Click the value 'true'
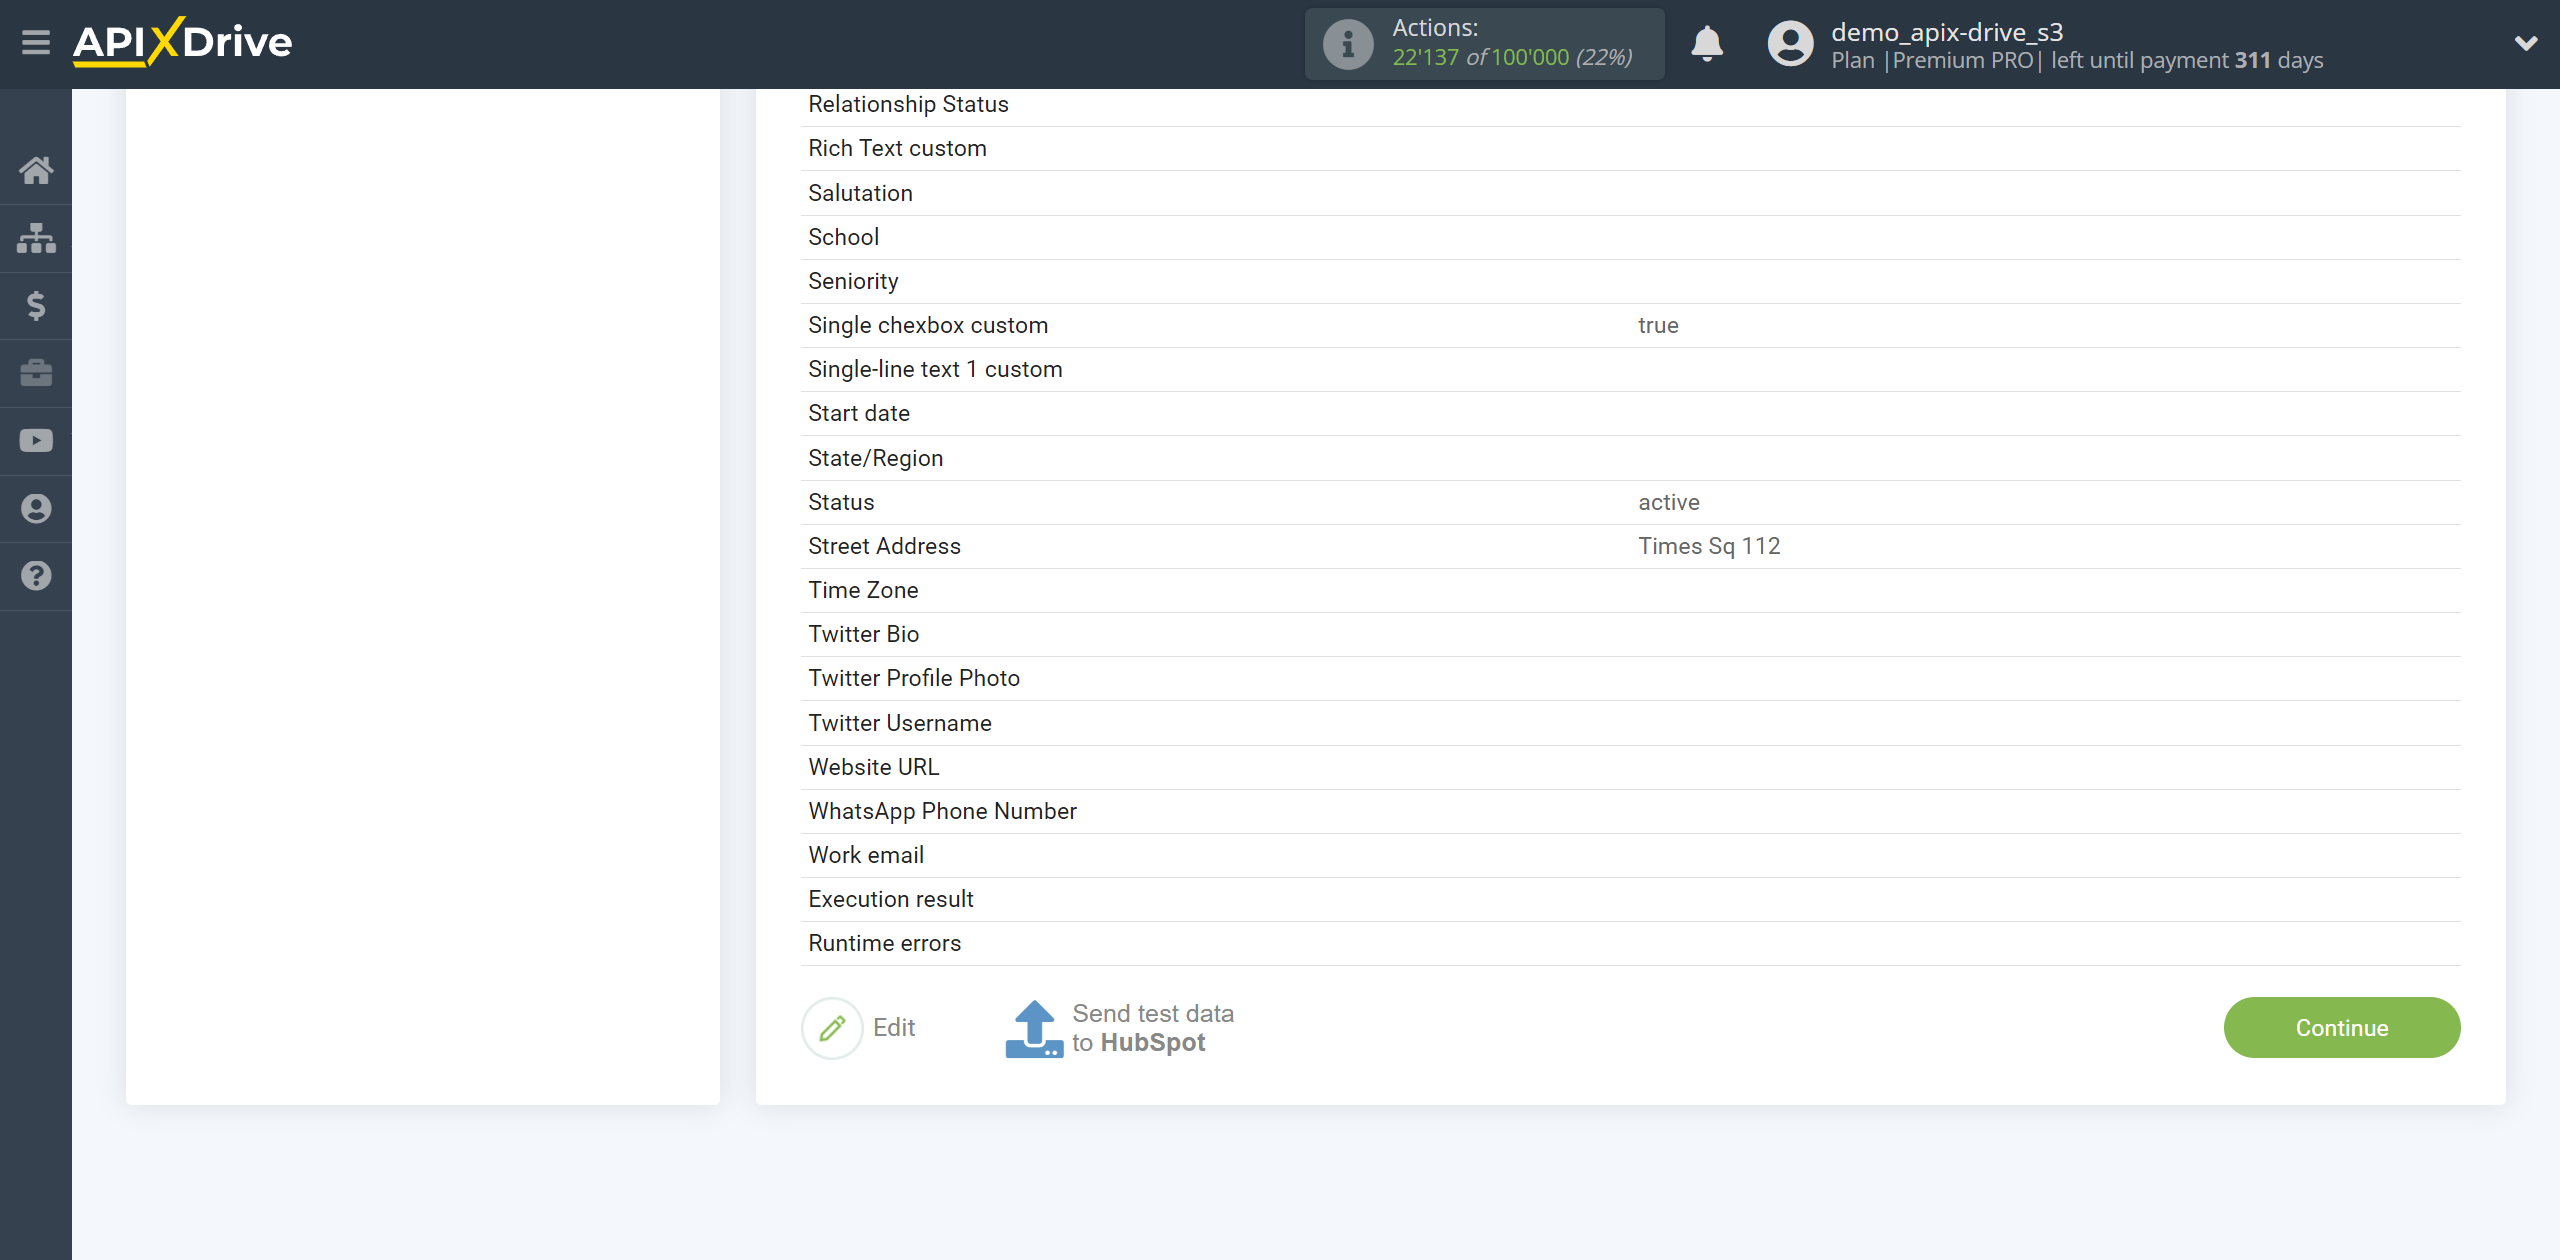The width and height of the screenshot is (2560, 1260). pyautogui.click(x=1658, y=326)
